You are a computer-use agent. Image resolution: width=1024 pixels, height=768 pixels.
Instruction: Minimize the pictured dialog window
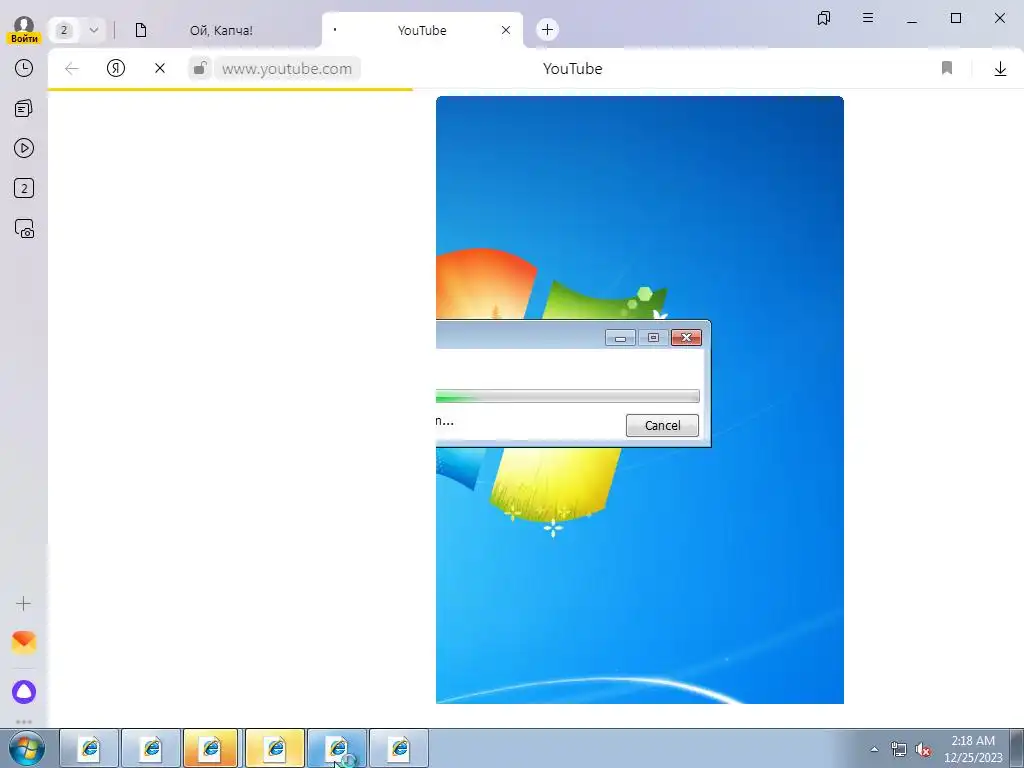[620, 338]
